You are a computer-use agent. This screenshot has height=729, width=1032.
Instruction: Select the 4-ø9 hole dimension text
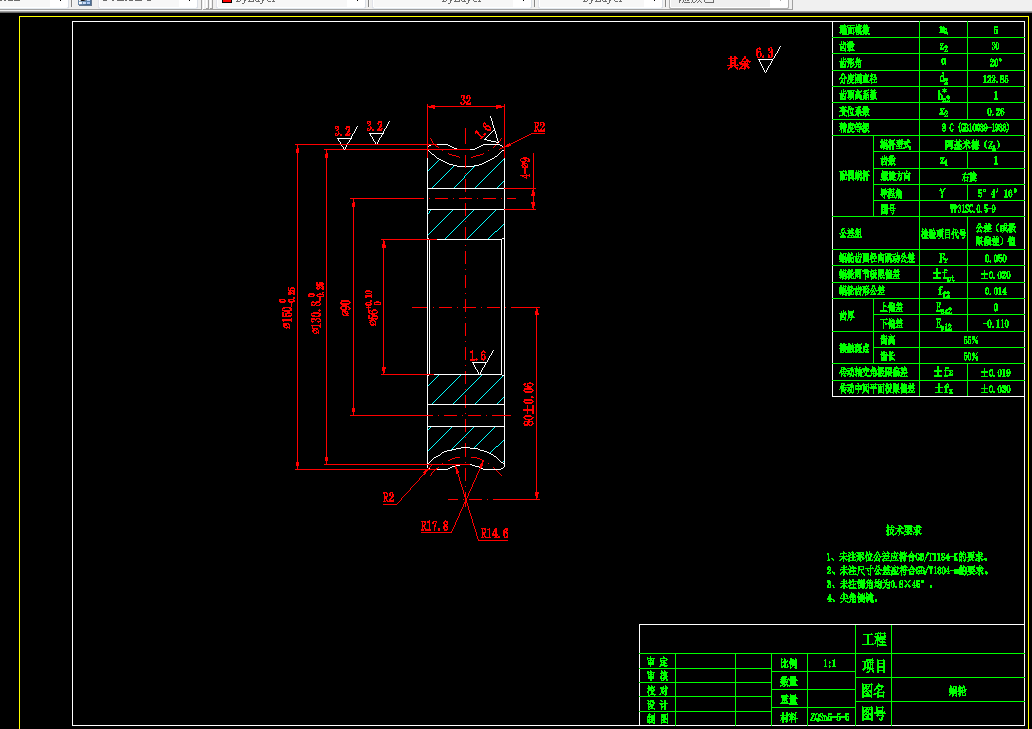tap(525, 168)
